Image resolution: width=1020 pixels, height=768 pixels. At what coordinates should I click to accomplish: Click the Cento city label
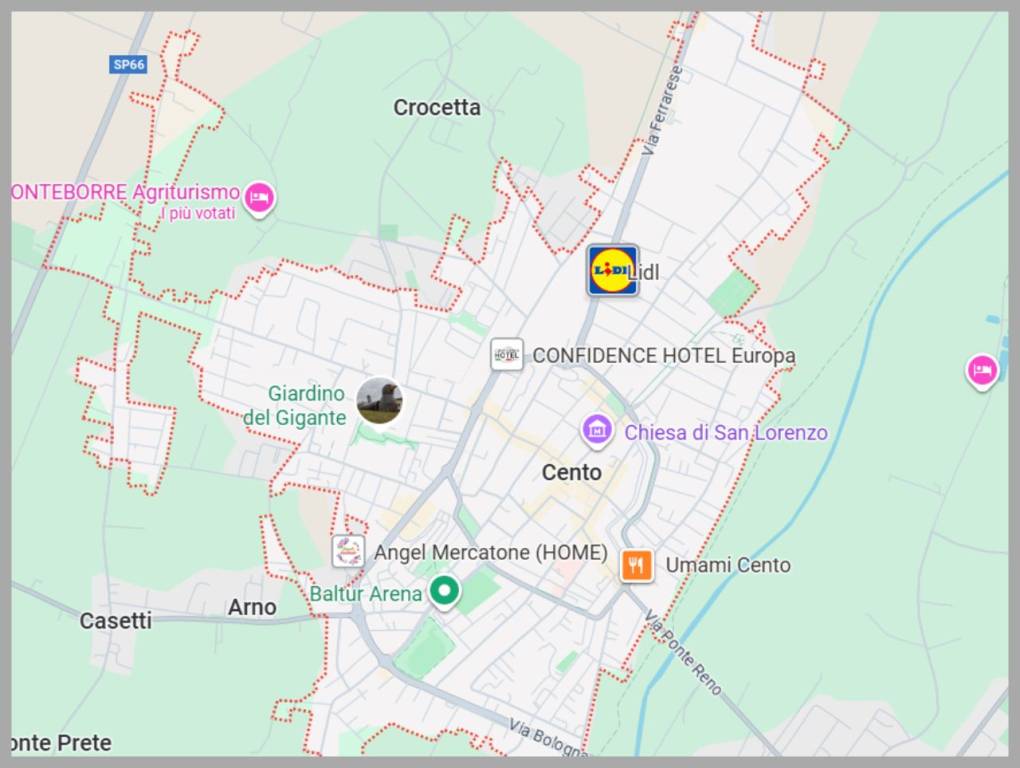[x=571, y=473]
